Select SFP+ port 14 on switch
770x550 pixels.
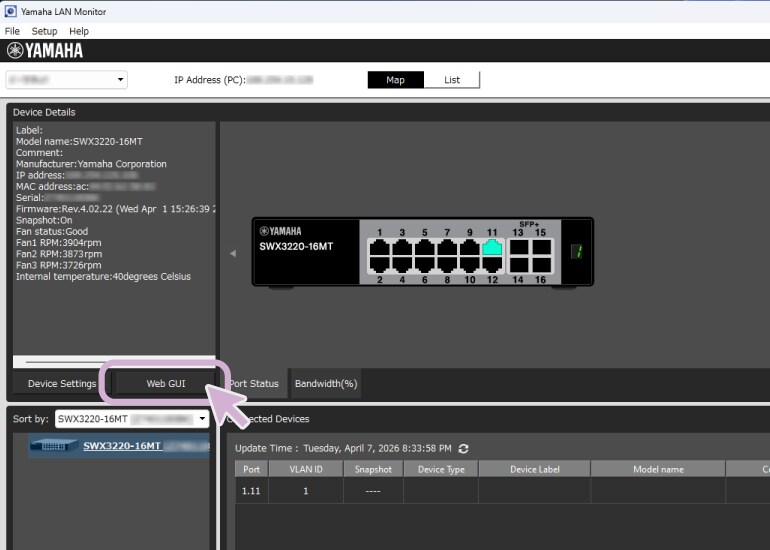519,265
